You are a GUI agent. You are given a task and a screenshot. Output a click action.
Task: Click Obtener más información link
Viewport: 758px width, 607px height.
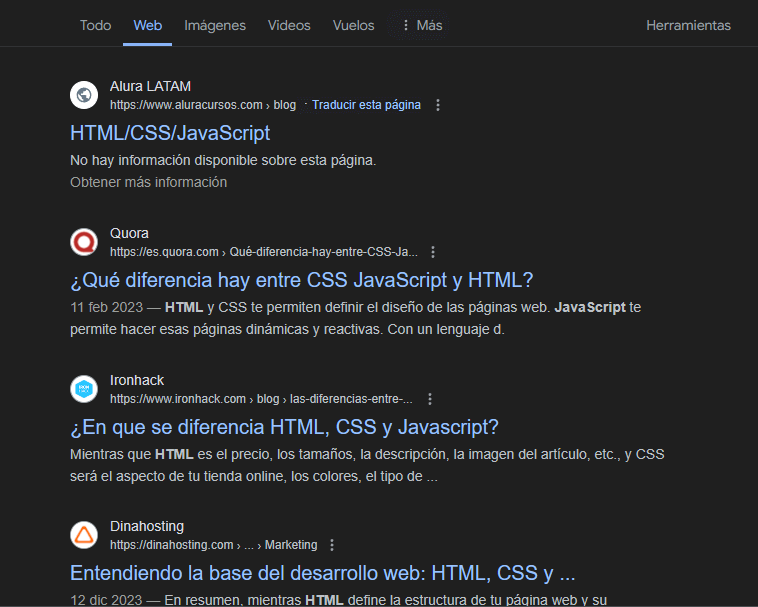tap(148, 182)
